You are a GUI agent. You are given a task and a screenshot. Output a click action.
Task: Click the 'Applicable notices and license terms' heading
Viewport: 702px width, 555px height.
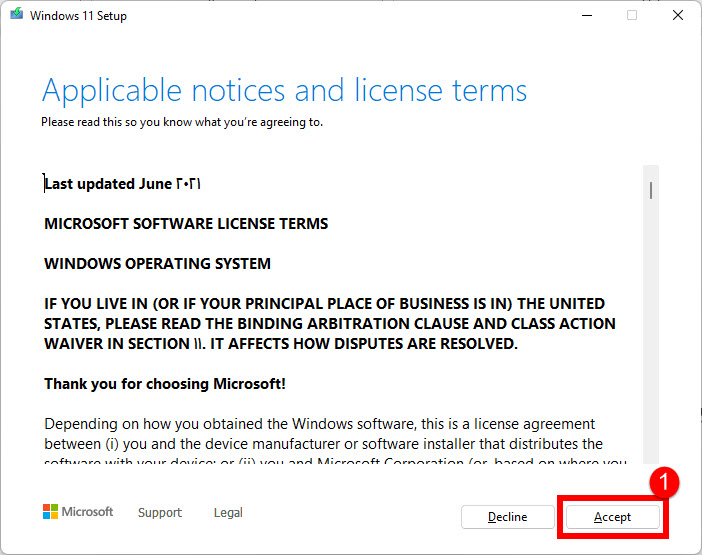(284, 92)
